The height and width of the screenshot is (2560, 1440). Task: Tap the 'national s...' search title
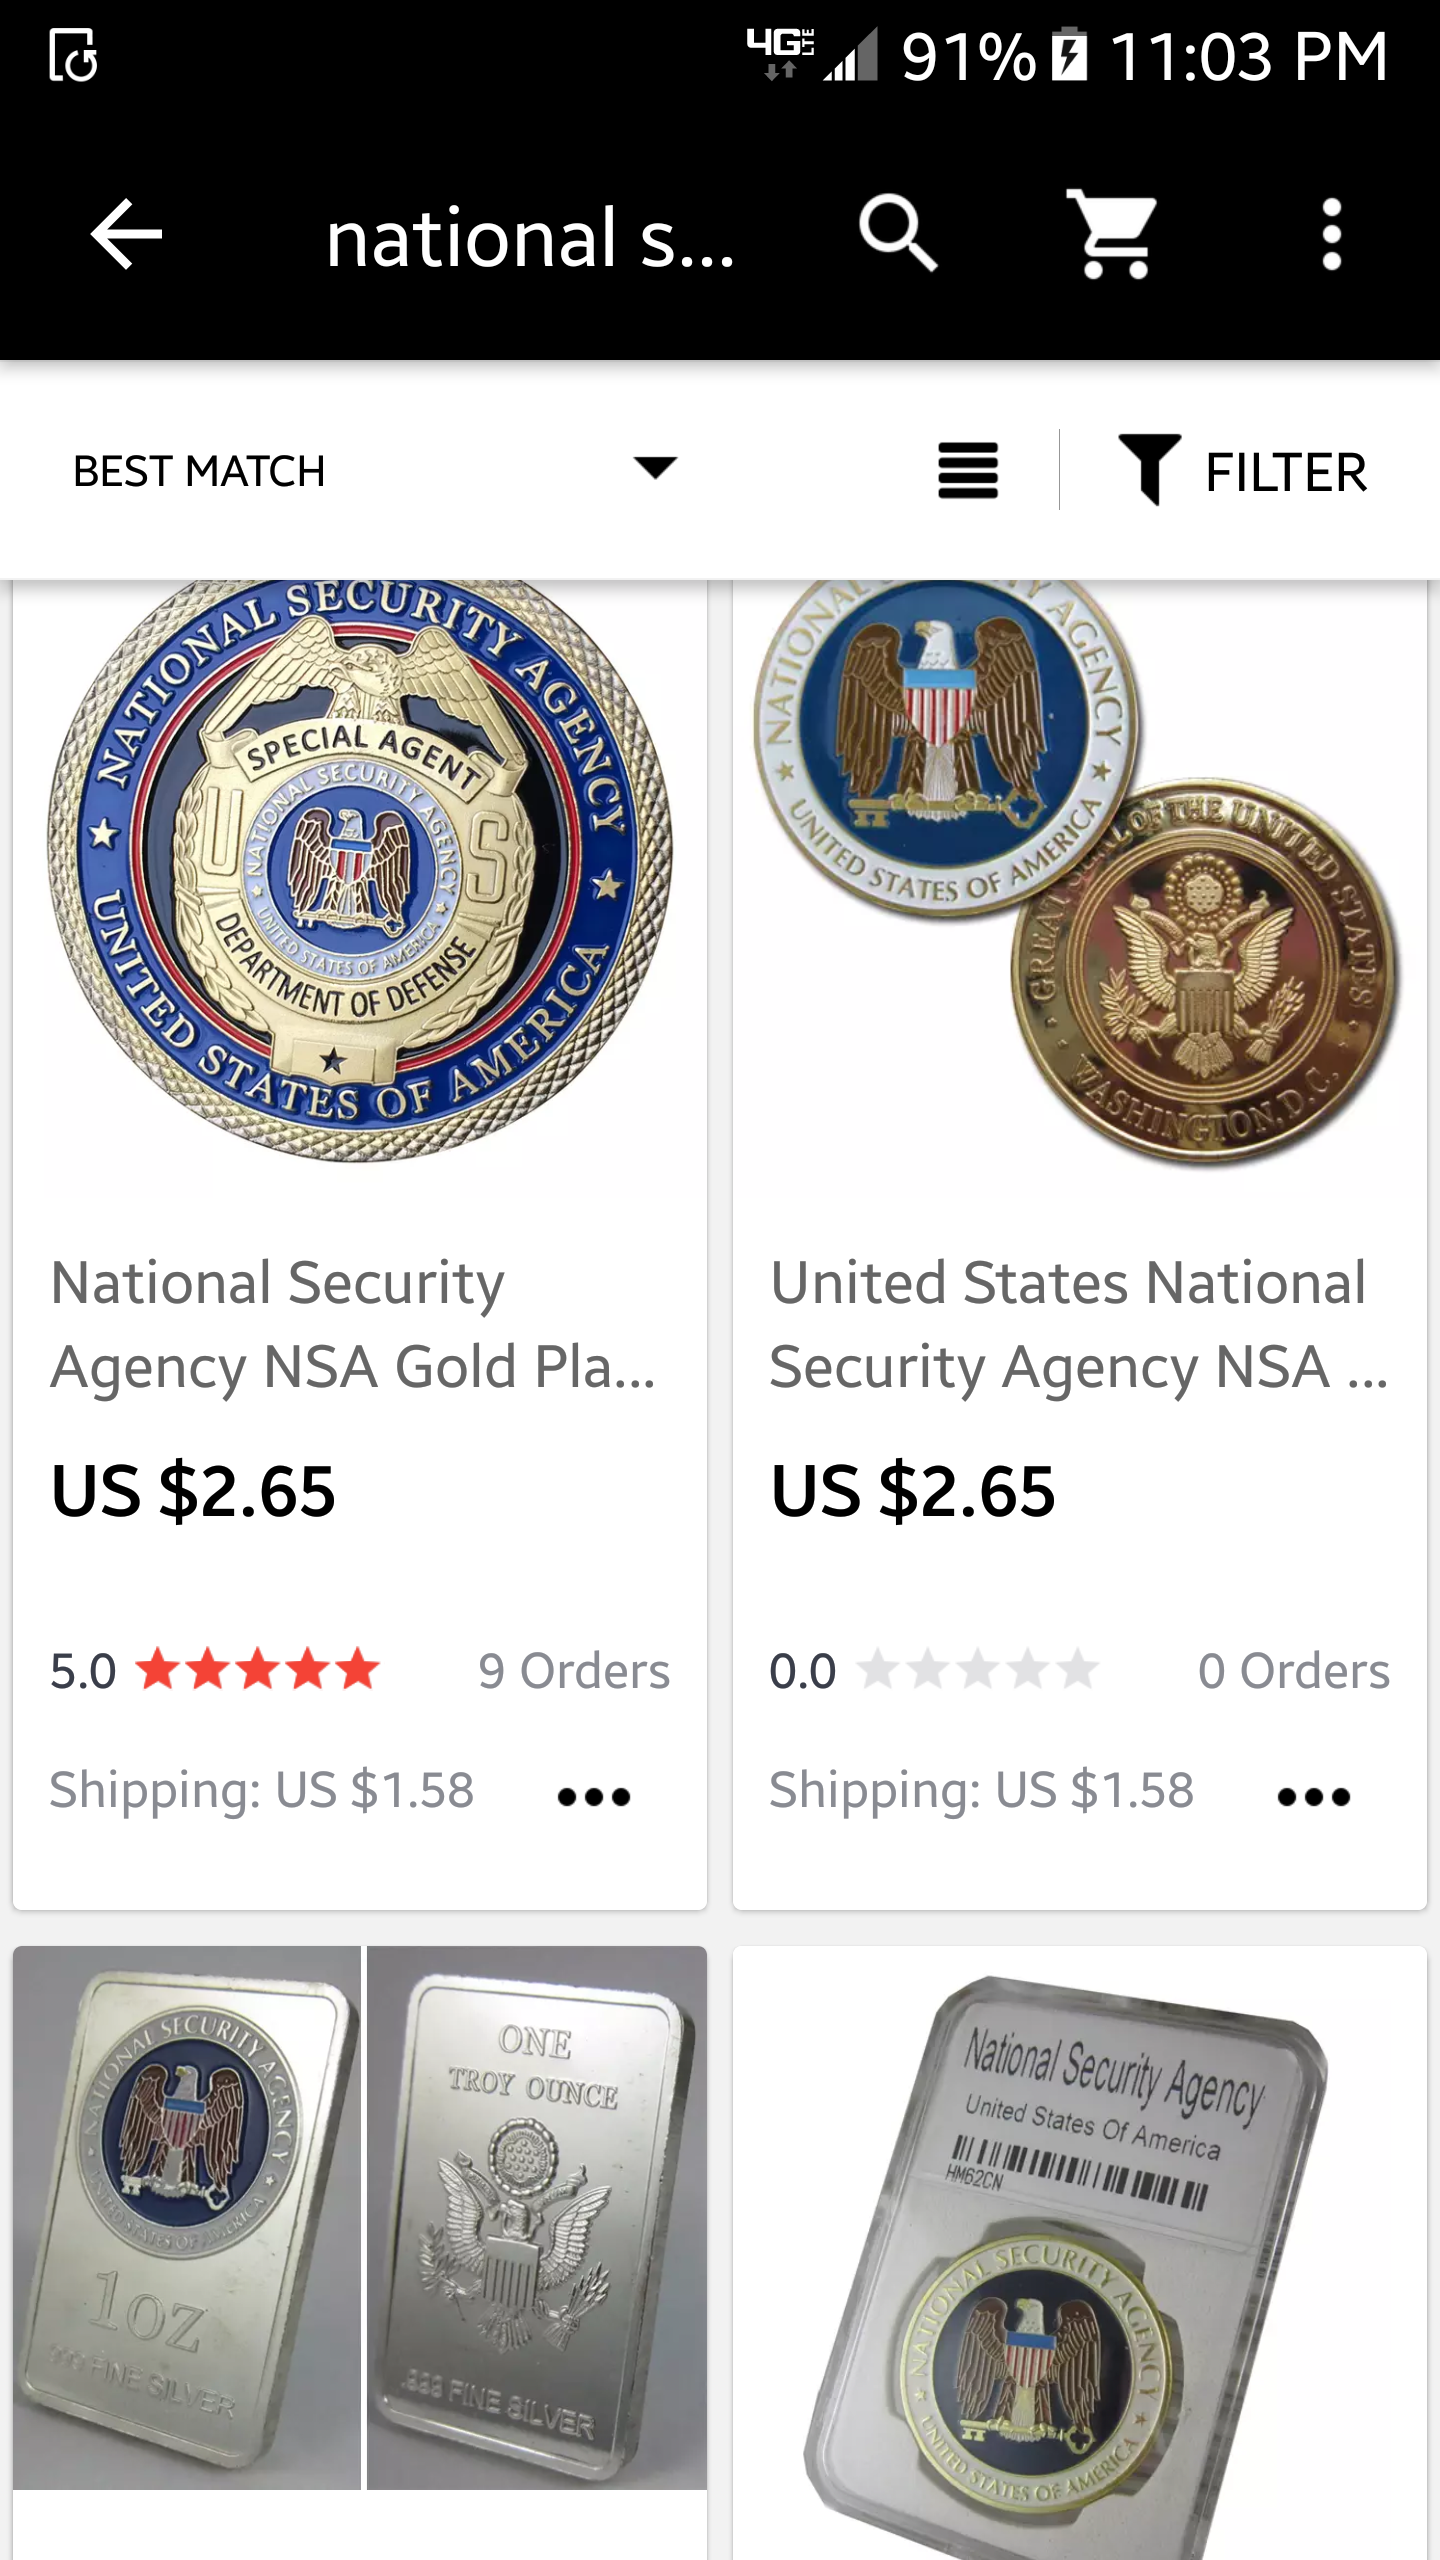[530, 238]
